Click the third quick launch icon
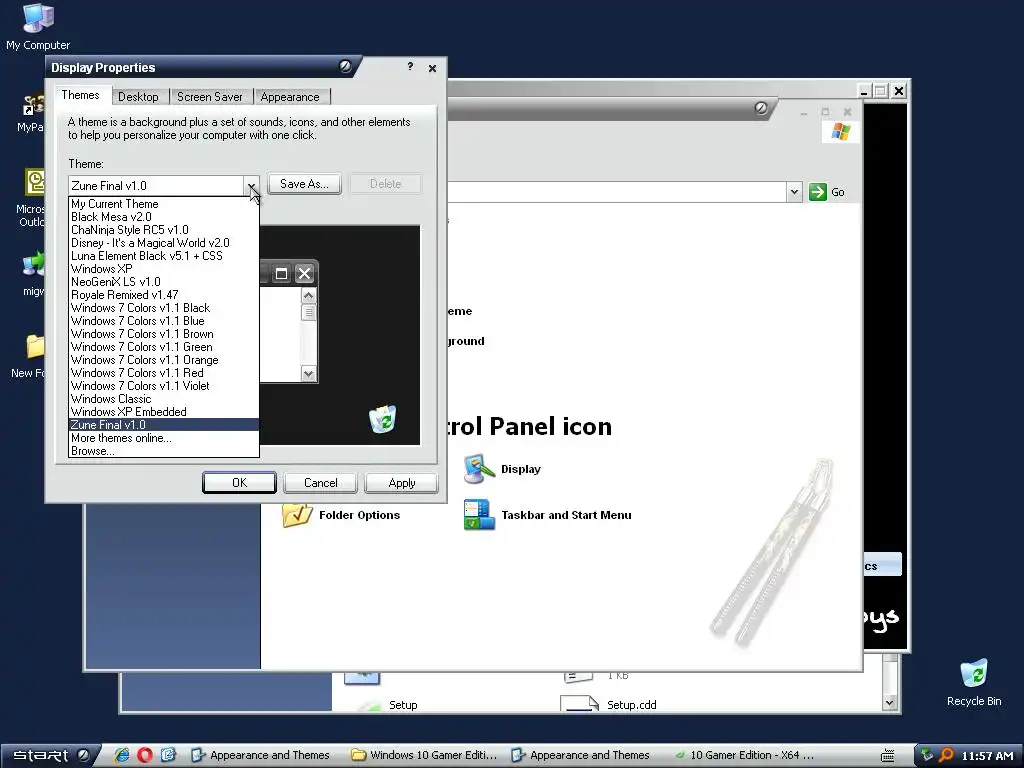 coord(168,755)
